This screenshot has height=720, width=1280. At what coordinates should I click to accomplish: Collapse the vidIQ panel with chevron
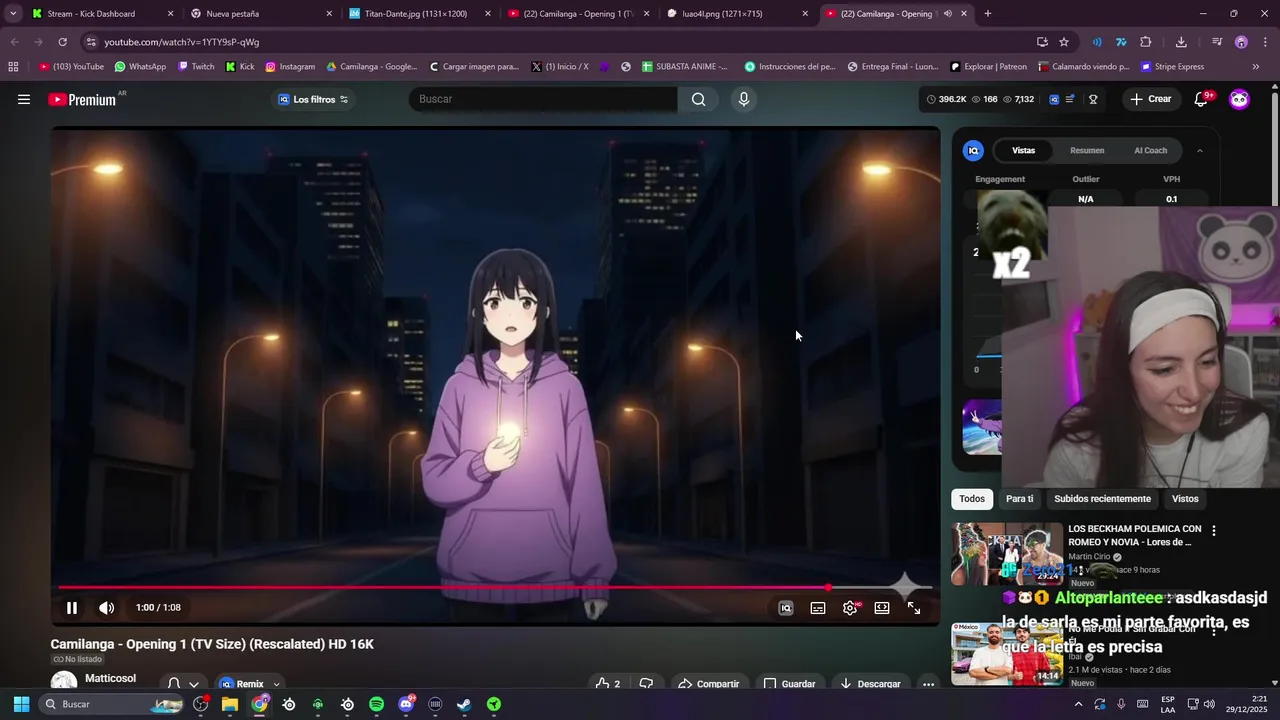pos(1200,150)
